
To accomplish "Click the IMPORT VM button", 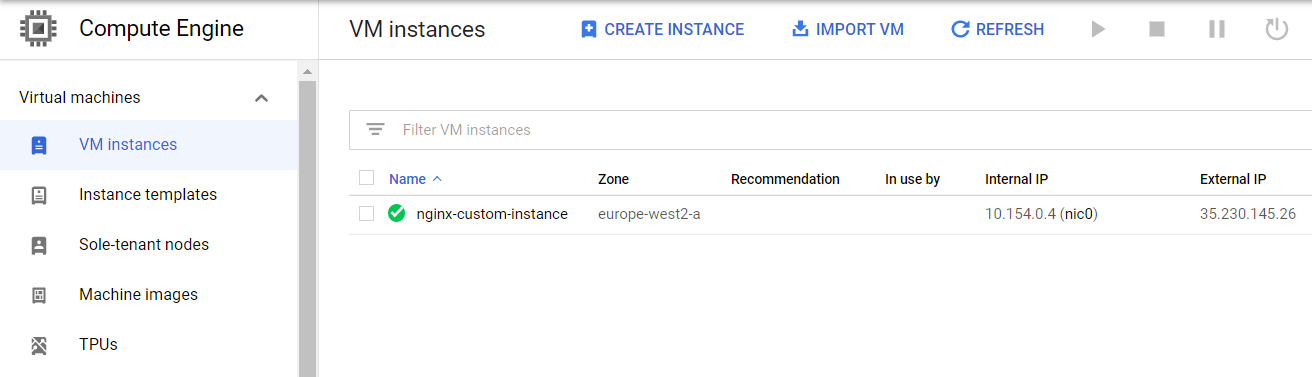I will point(848,30).
